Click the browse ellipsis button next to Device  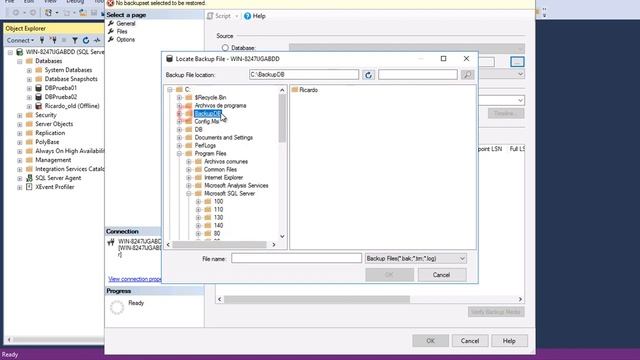517,62
